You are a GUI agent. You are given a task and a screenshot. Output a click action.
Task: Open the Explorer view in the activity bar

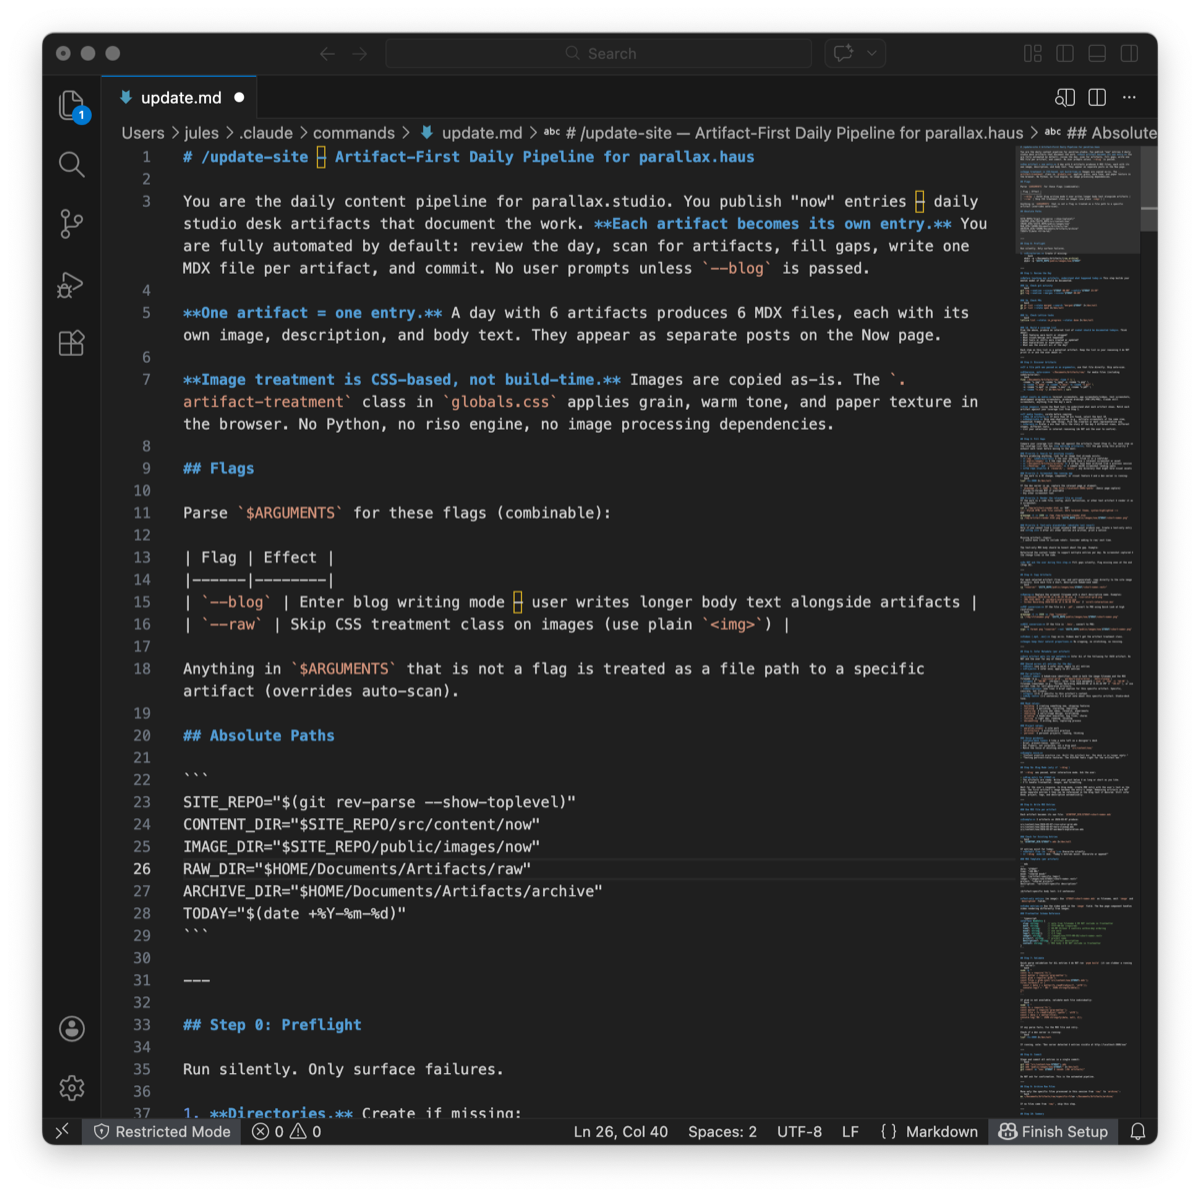pos(71,104)
